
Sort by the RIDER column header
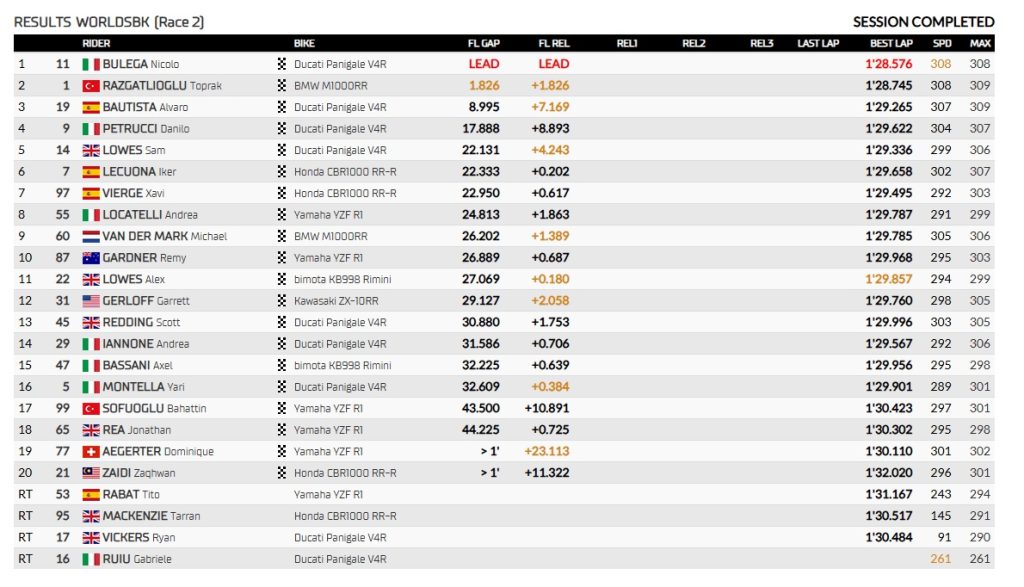tap(96, 43)
